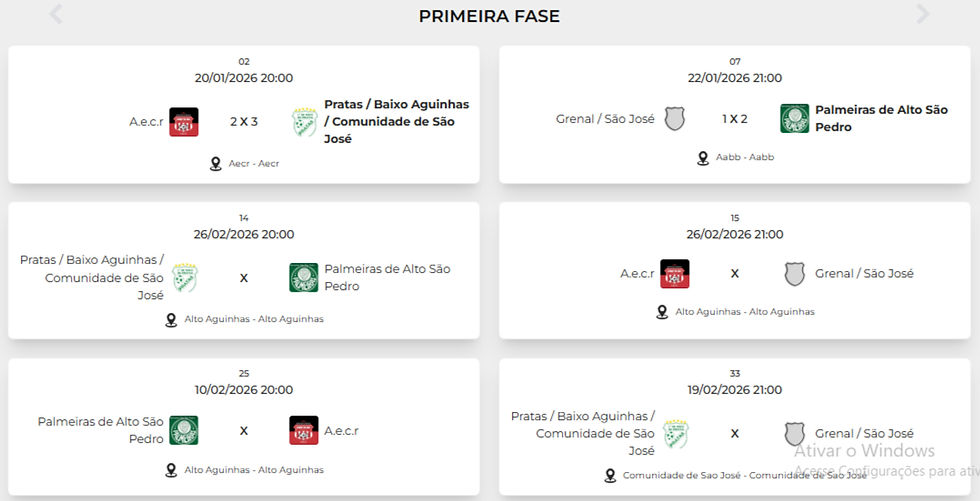Select the A.e.c.r crest in match 15
Image resolution: width=980 pixels, height=501 pixels.
[675, 274]
